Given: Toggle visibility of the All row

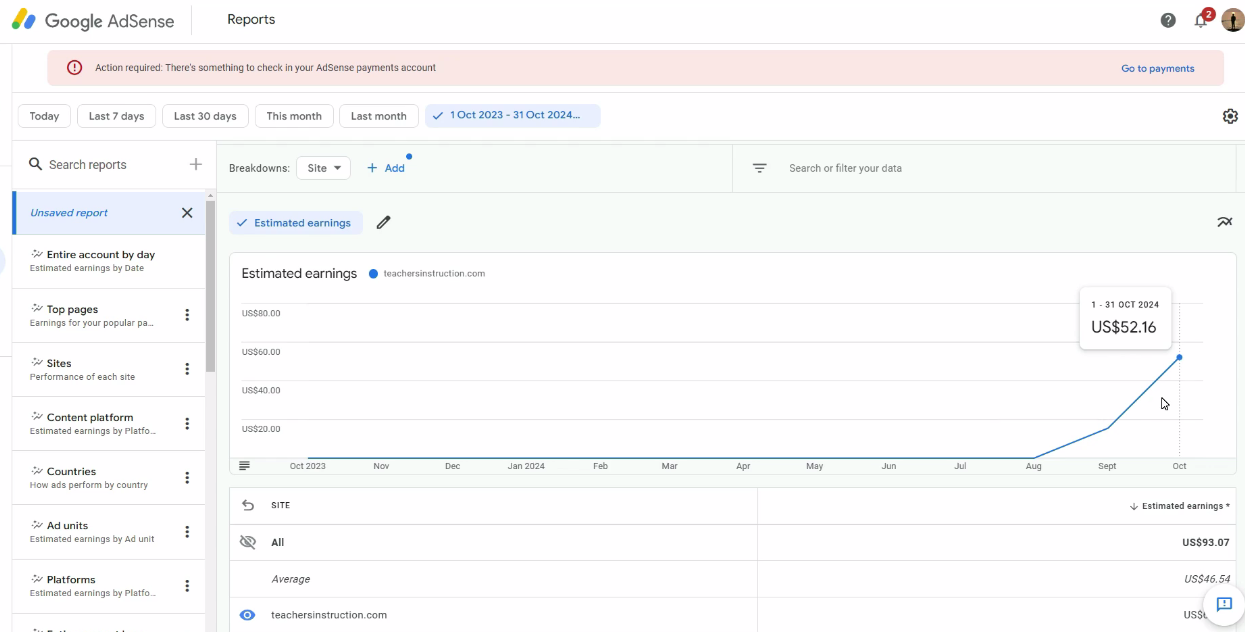Looking at the screenshot, I should [248, 542].
